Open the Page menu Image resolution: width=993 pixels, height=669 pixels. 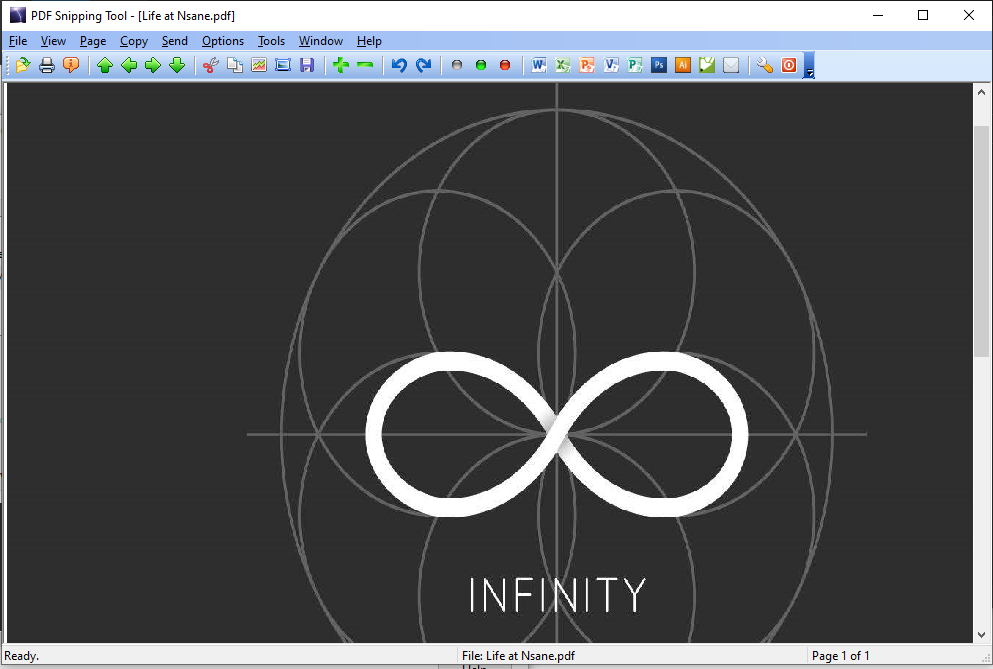[92, 41]
